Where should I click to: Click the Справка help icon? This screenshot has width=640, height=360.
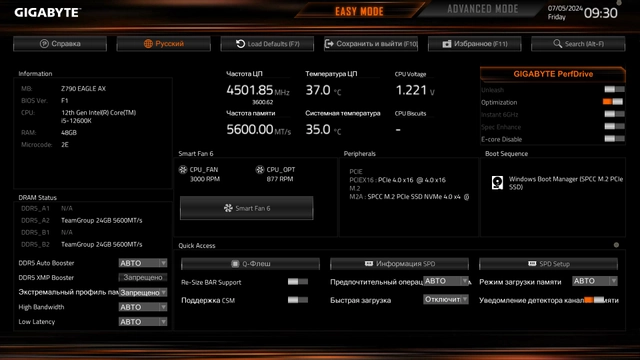tap(44, 44)
